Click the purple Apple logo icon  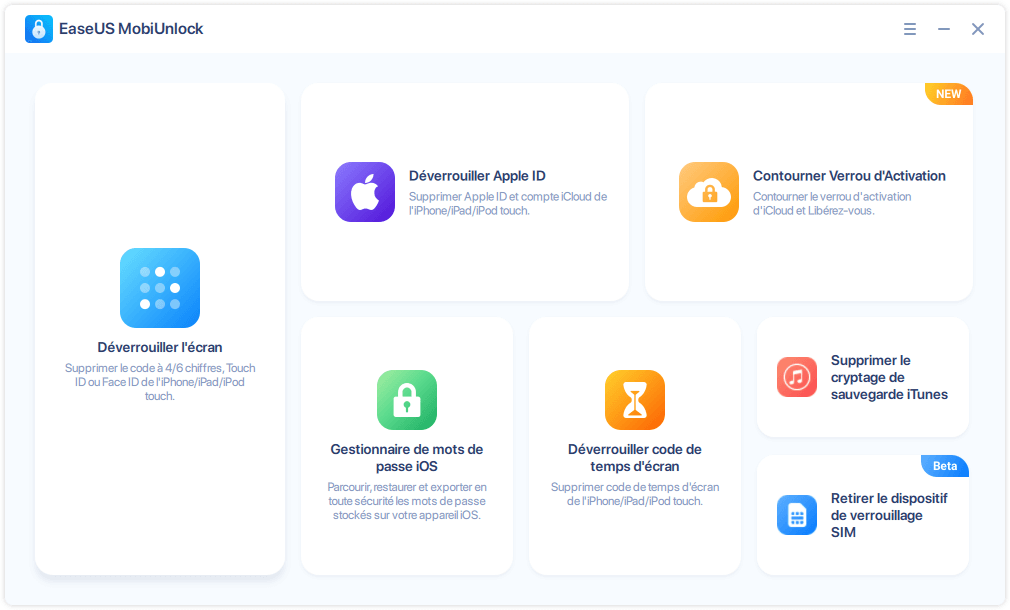click(364, 191)
